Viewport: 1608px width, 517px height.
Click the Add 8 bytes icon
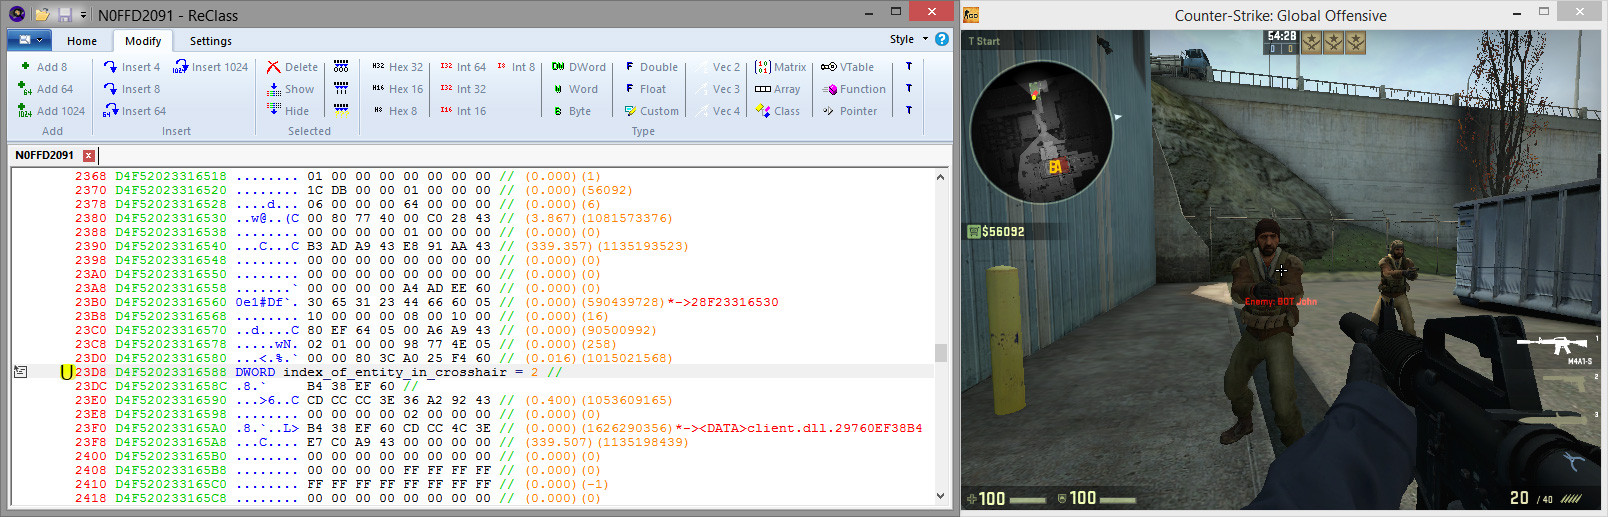(25, 67)
